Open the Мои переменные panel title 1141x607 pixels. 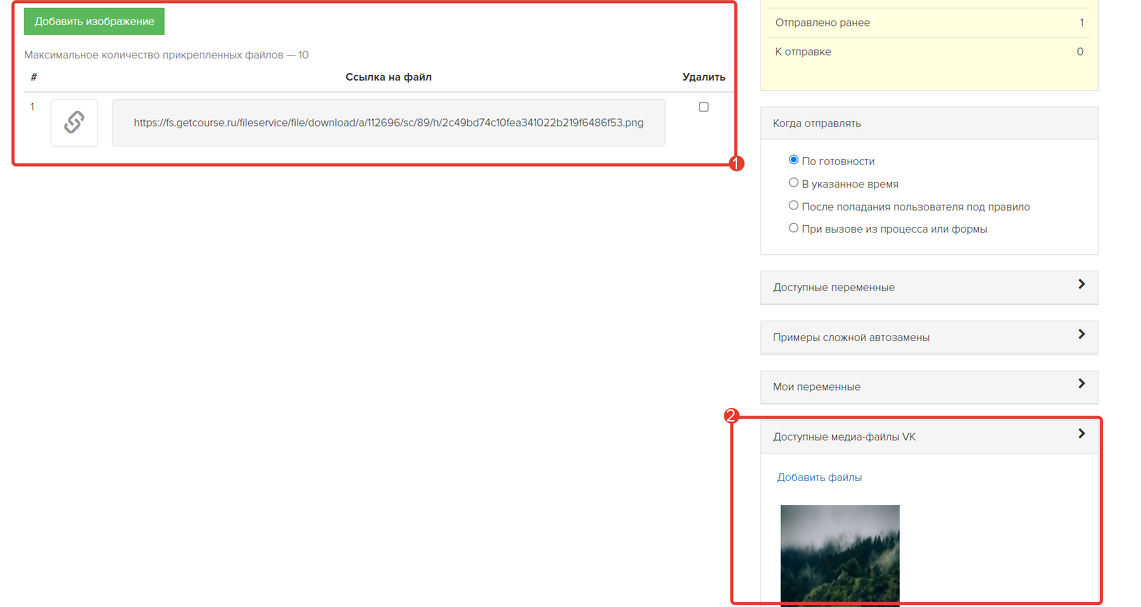[x=816, y=387]
